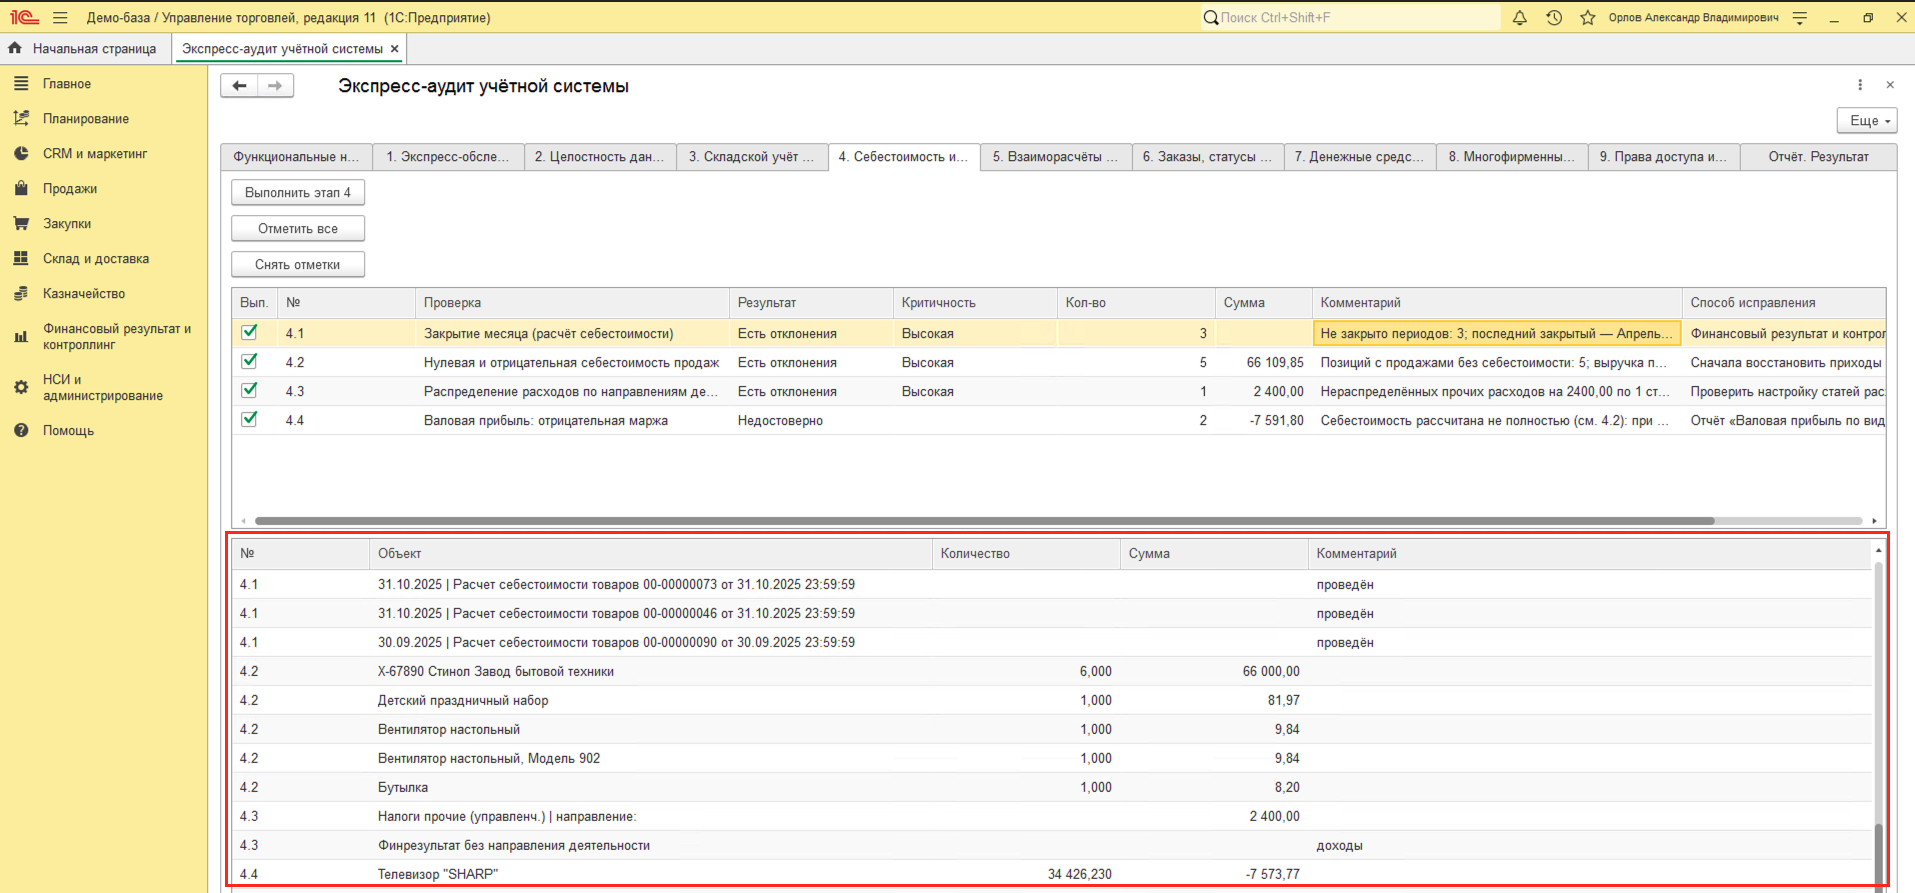The image size is (1915, 893).
Task: Select the row Валовая прибыль: отрицательная маржа
Action: coord(1059,420)
